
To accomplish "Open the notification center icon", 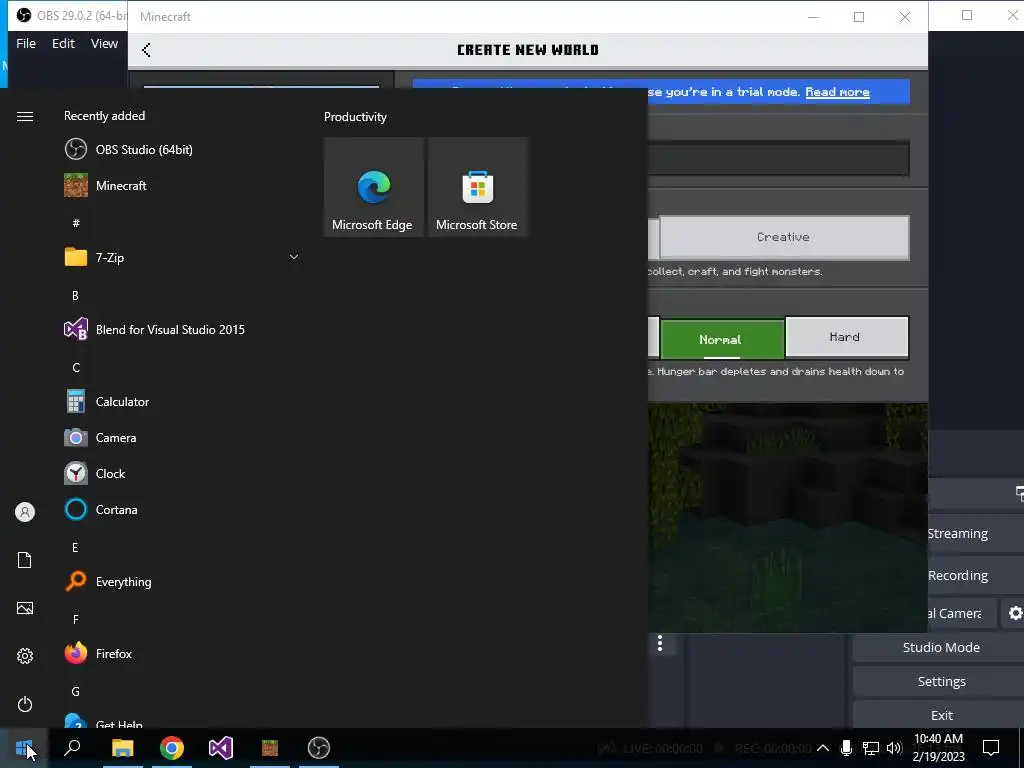I will (x=991, y=748).
